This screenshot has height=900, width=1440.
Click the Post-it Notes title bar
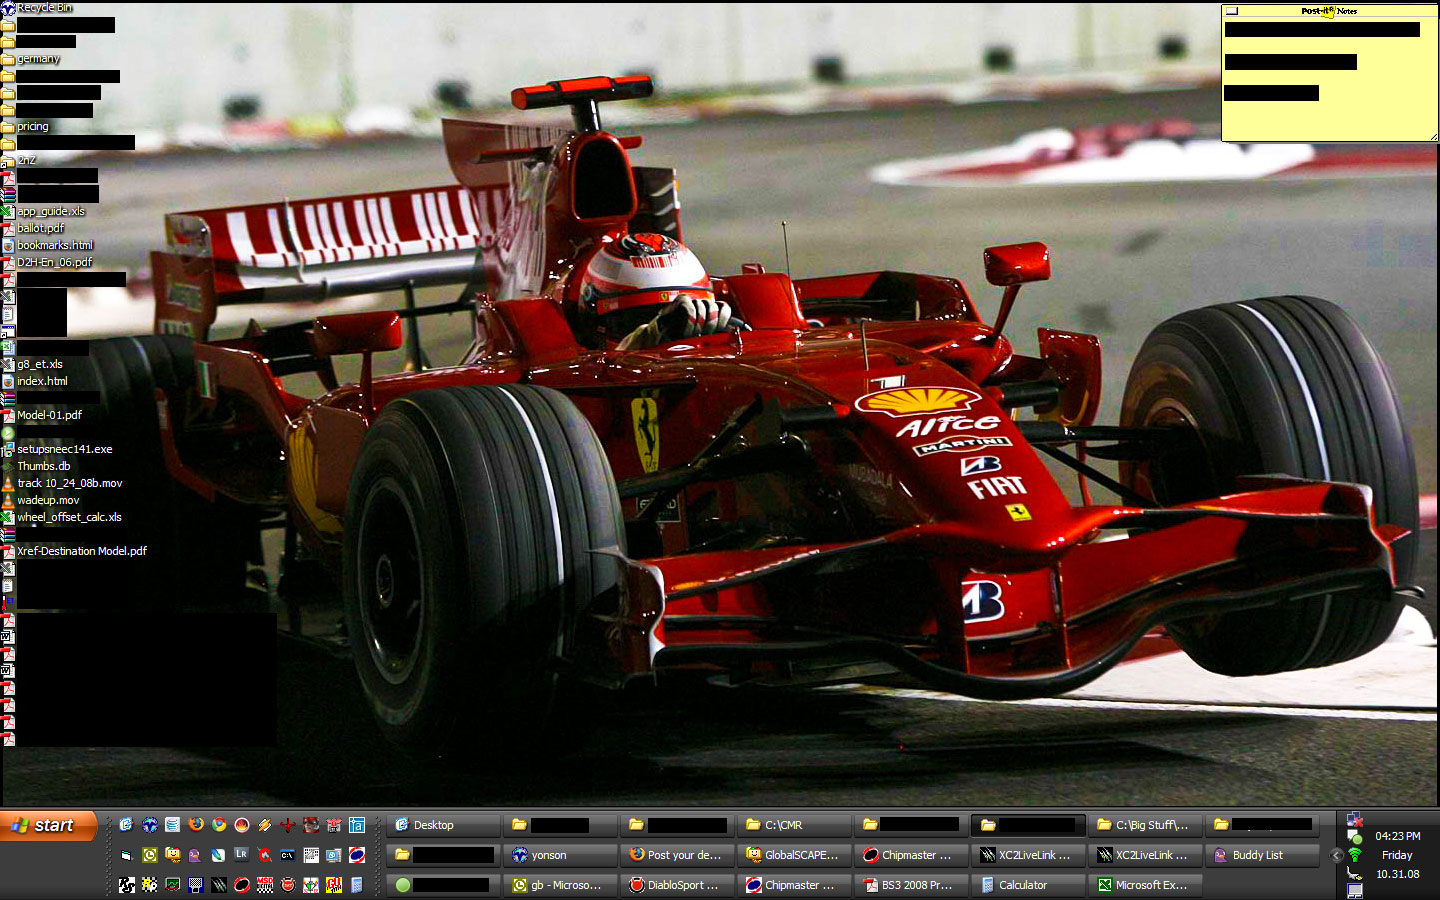pyautogui.click(x=1329, y=11)
